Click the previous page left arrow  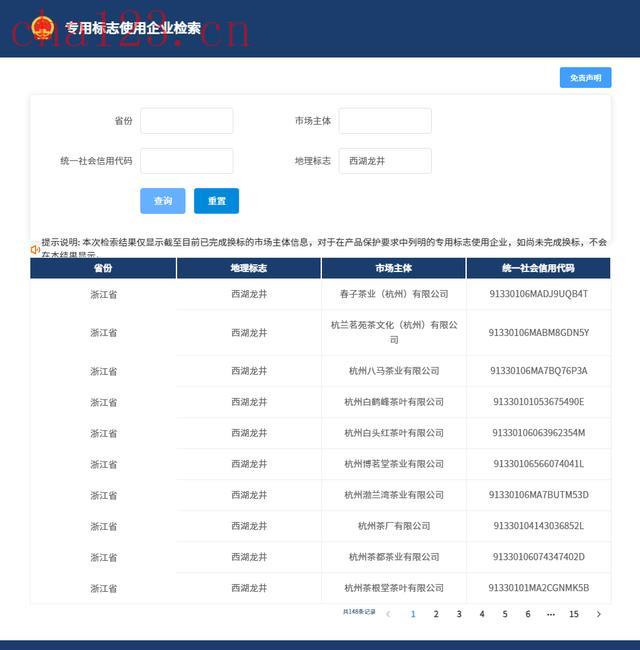[x=388, y=614]
